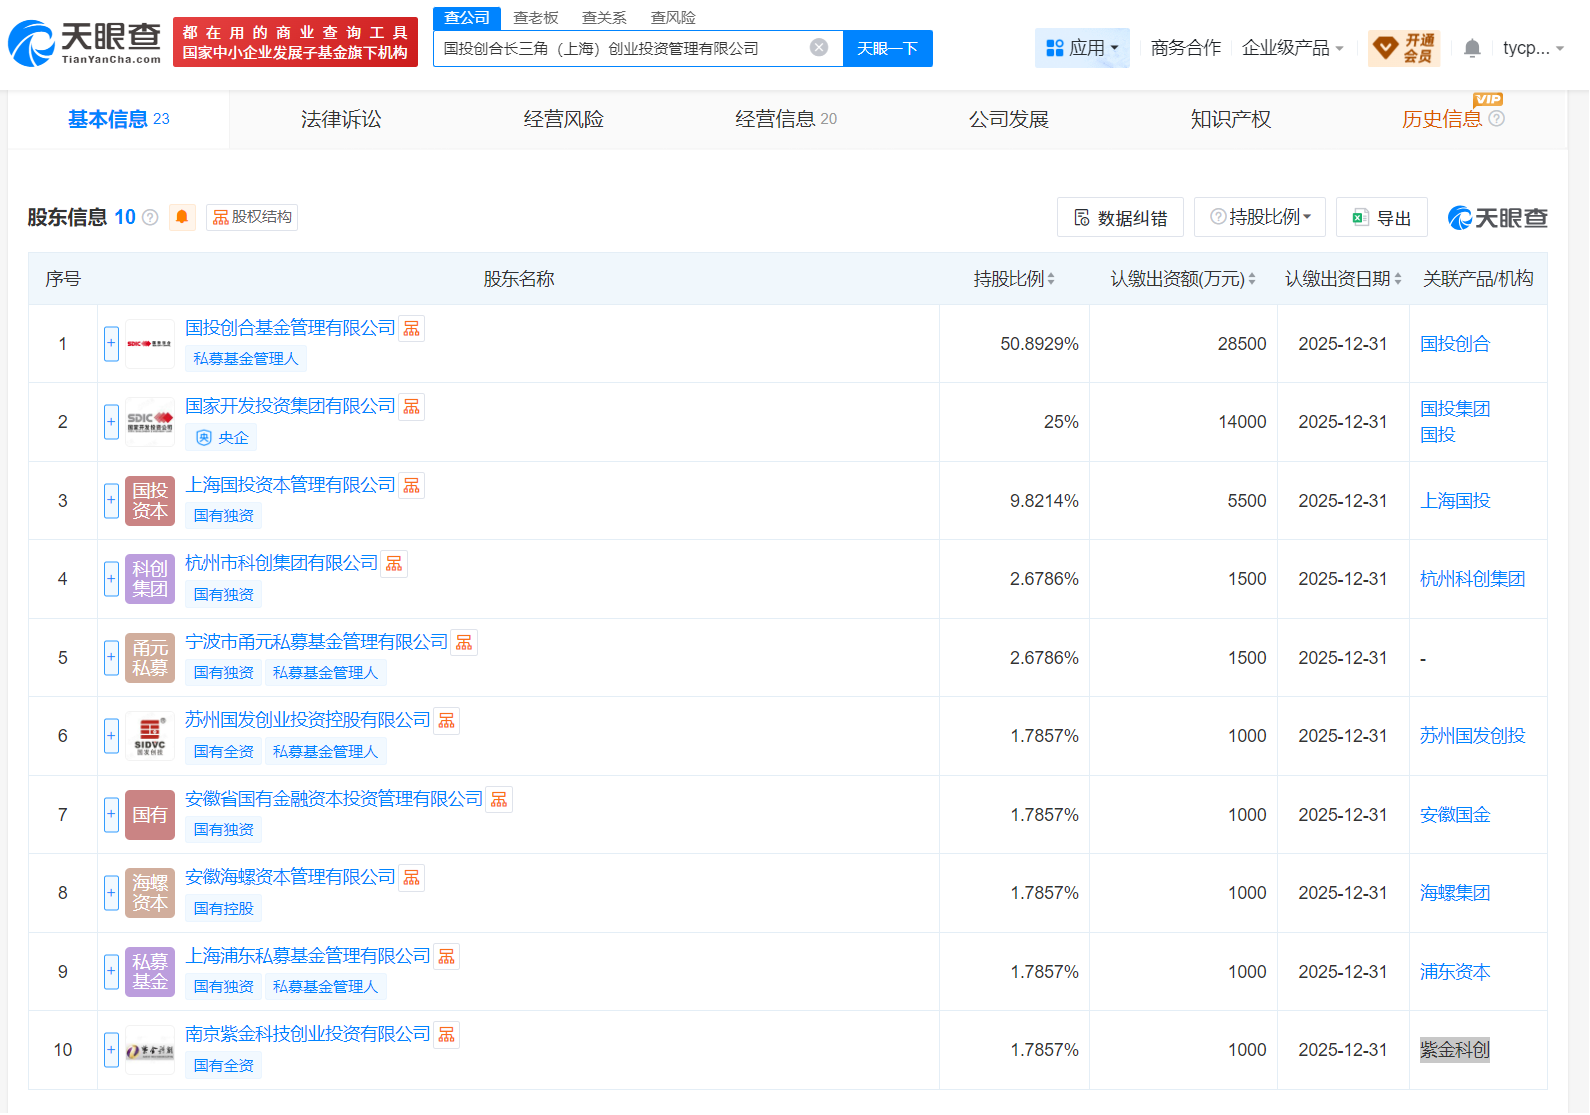
Task: Expand row 1 with the plus button
Action: pos(111,344)
